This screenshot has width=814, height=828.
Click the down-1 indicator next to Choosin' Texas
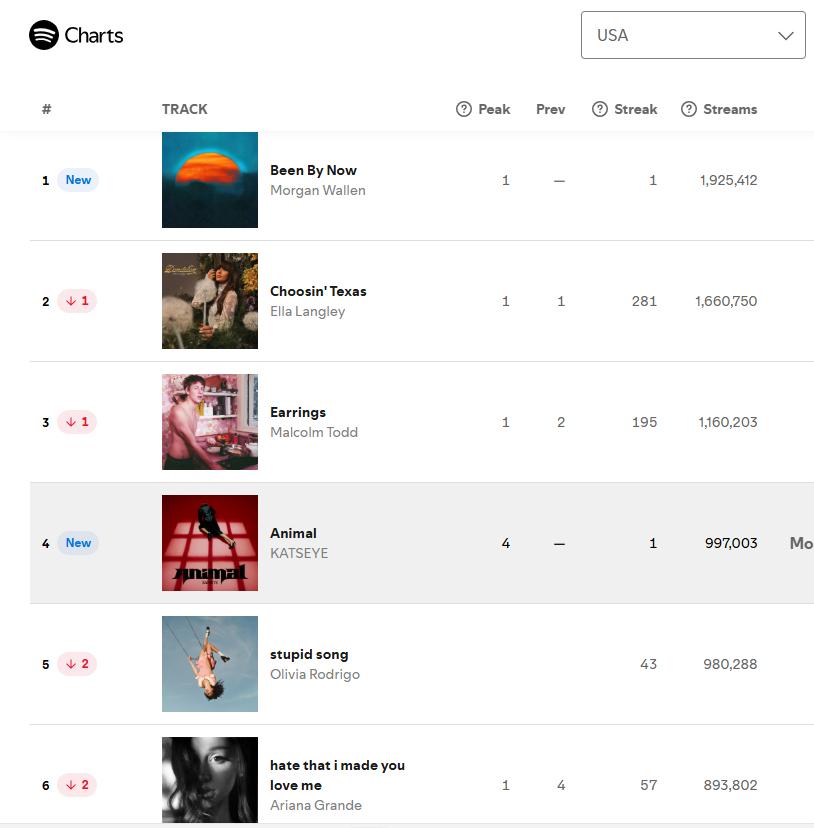tap(77, 300)
